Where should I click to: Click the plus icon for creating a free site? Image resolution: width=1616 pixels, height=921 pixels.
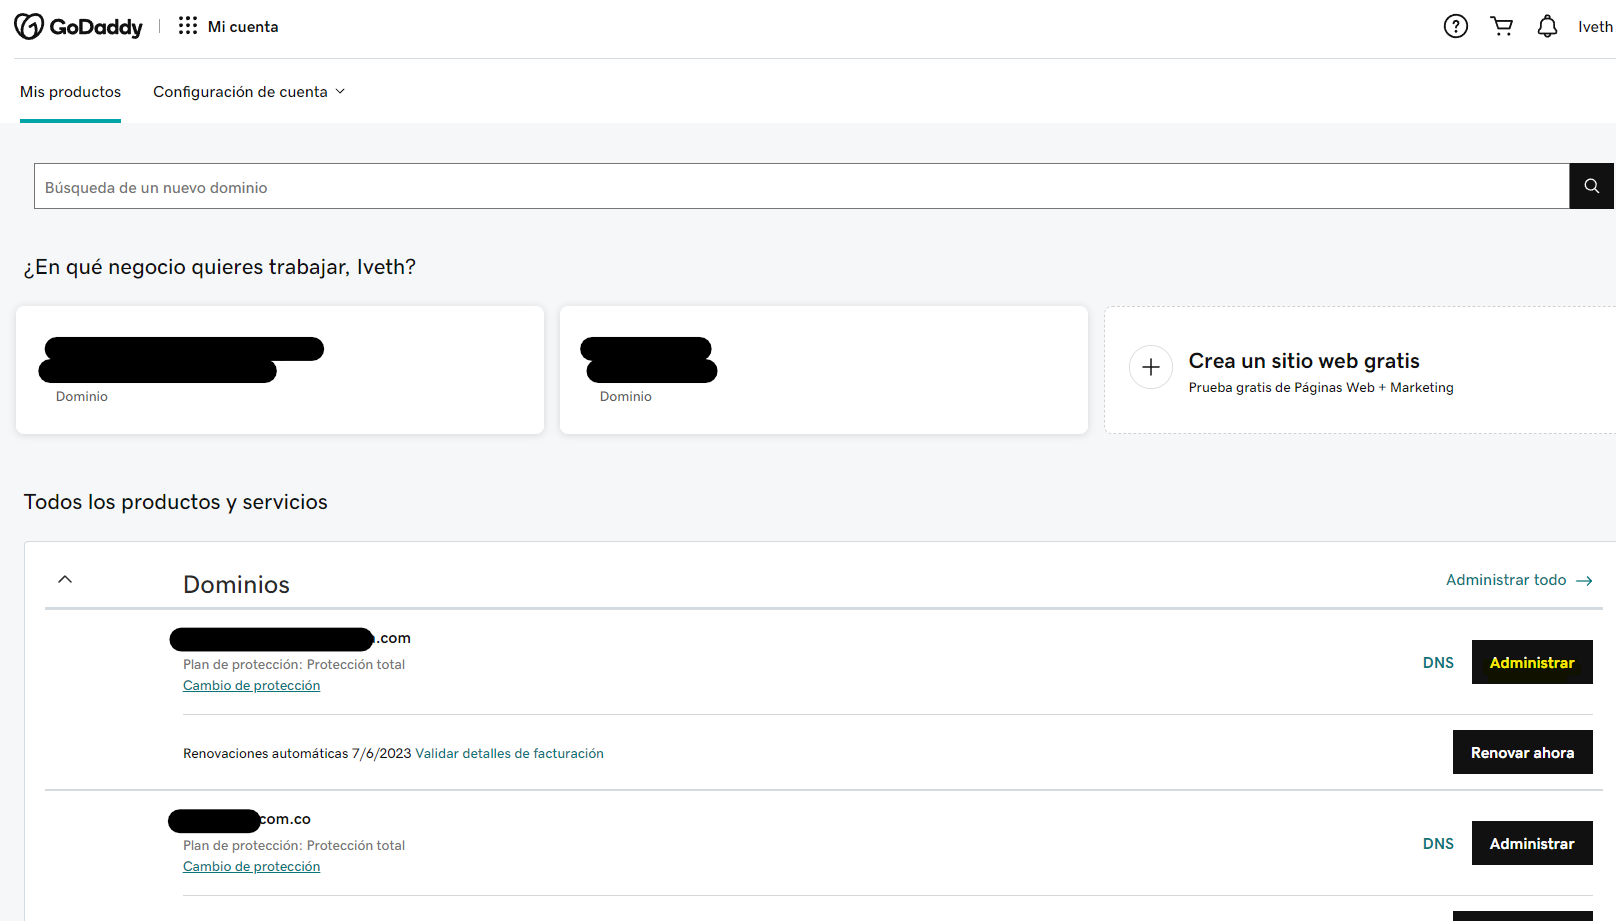1151,367
